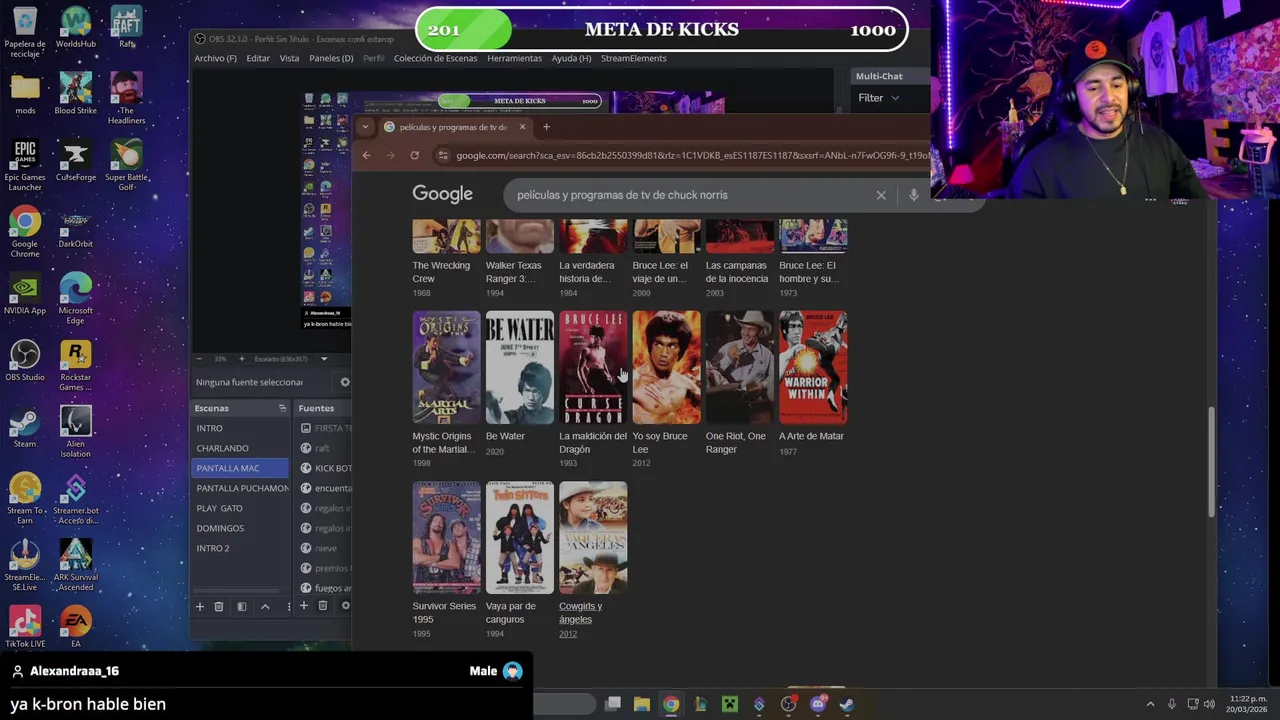The image size is (1280, 720).
Task: Open preview scaling dropdown arrow in OBS
Action: 323,359
